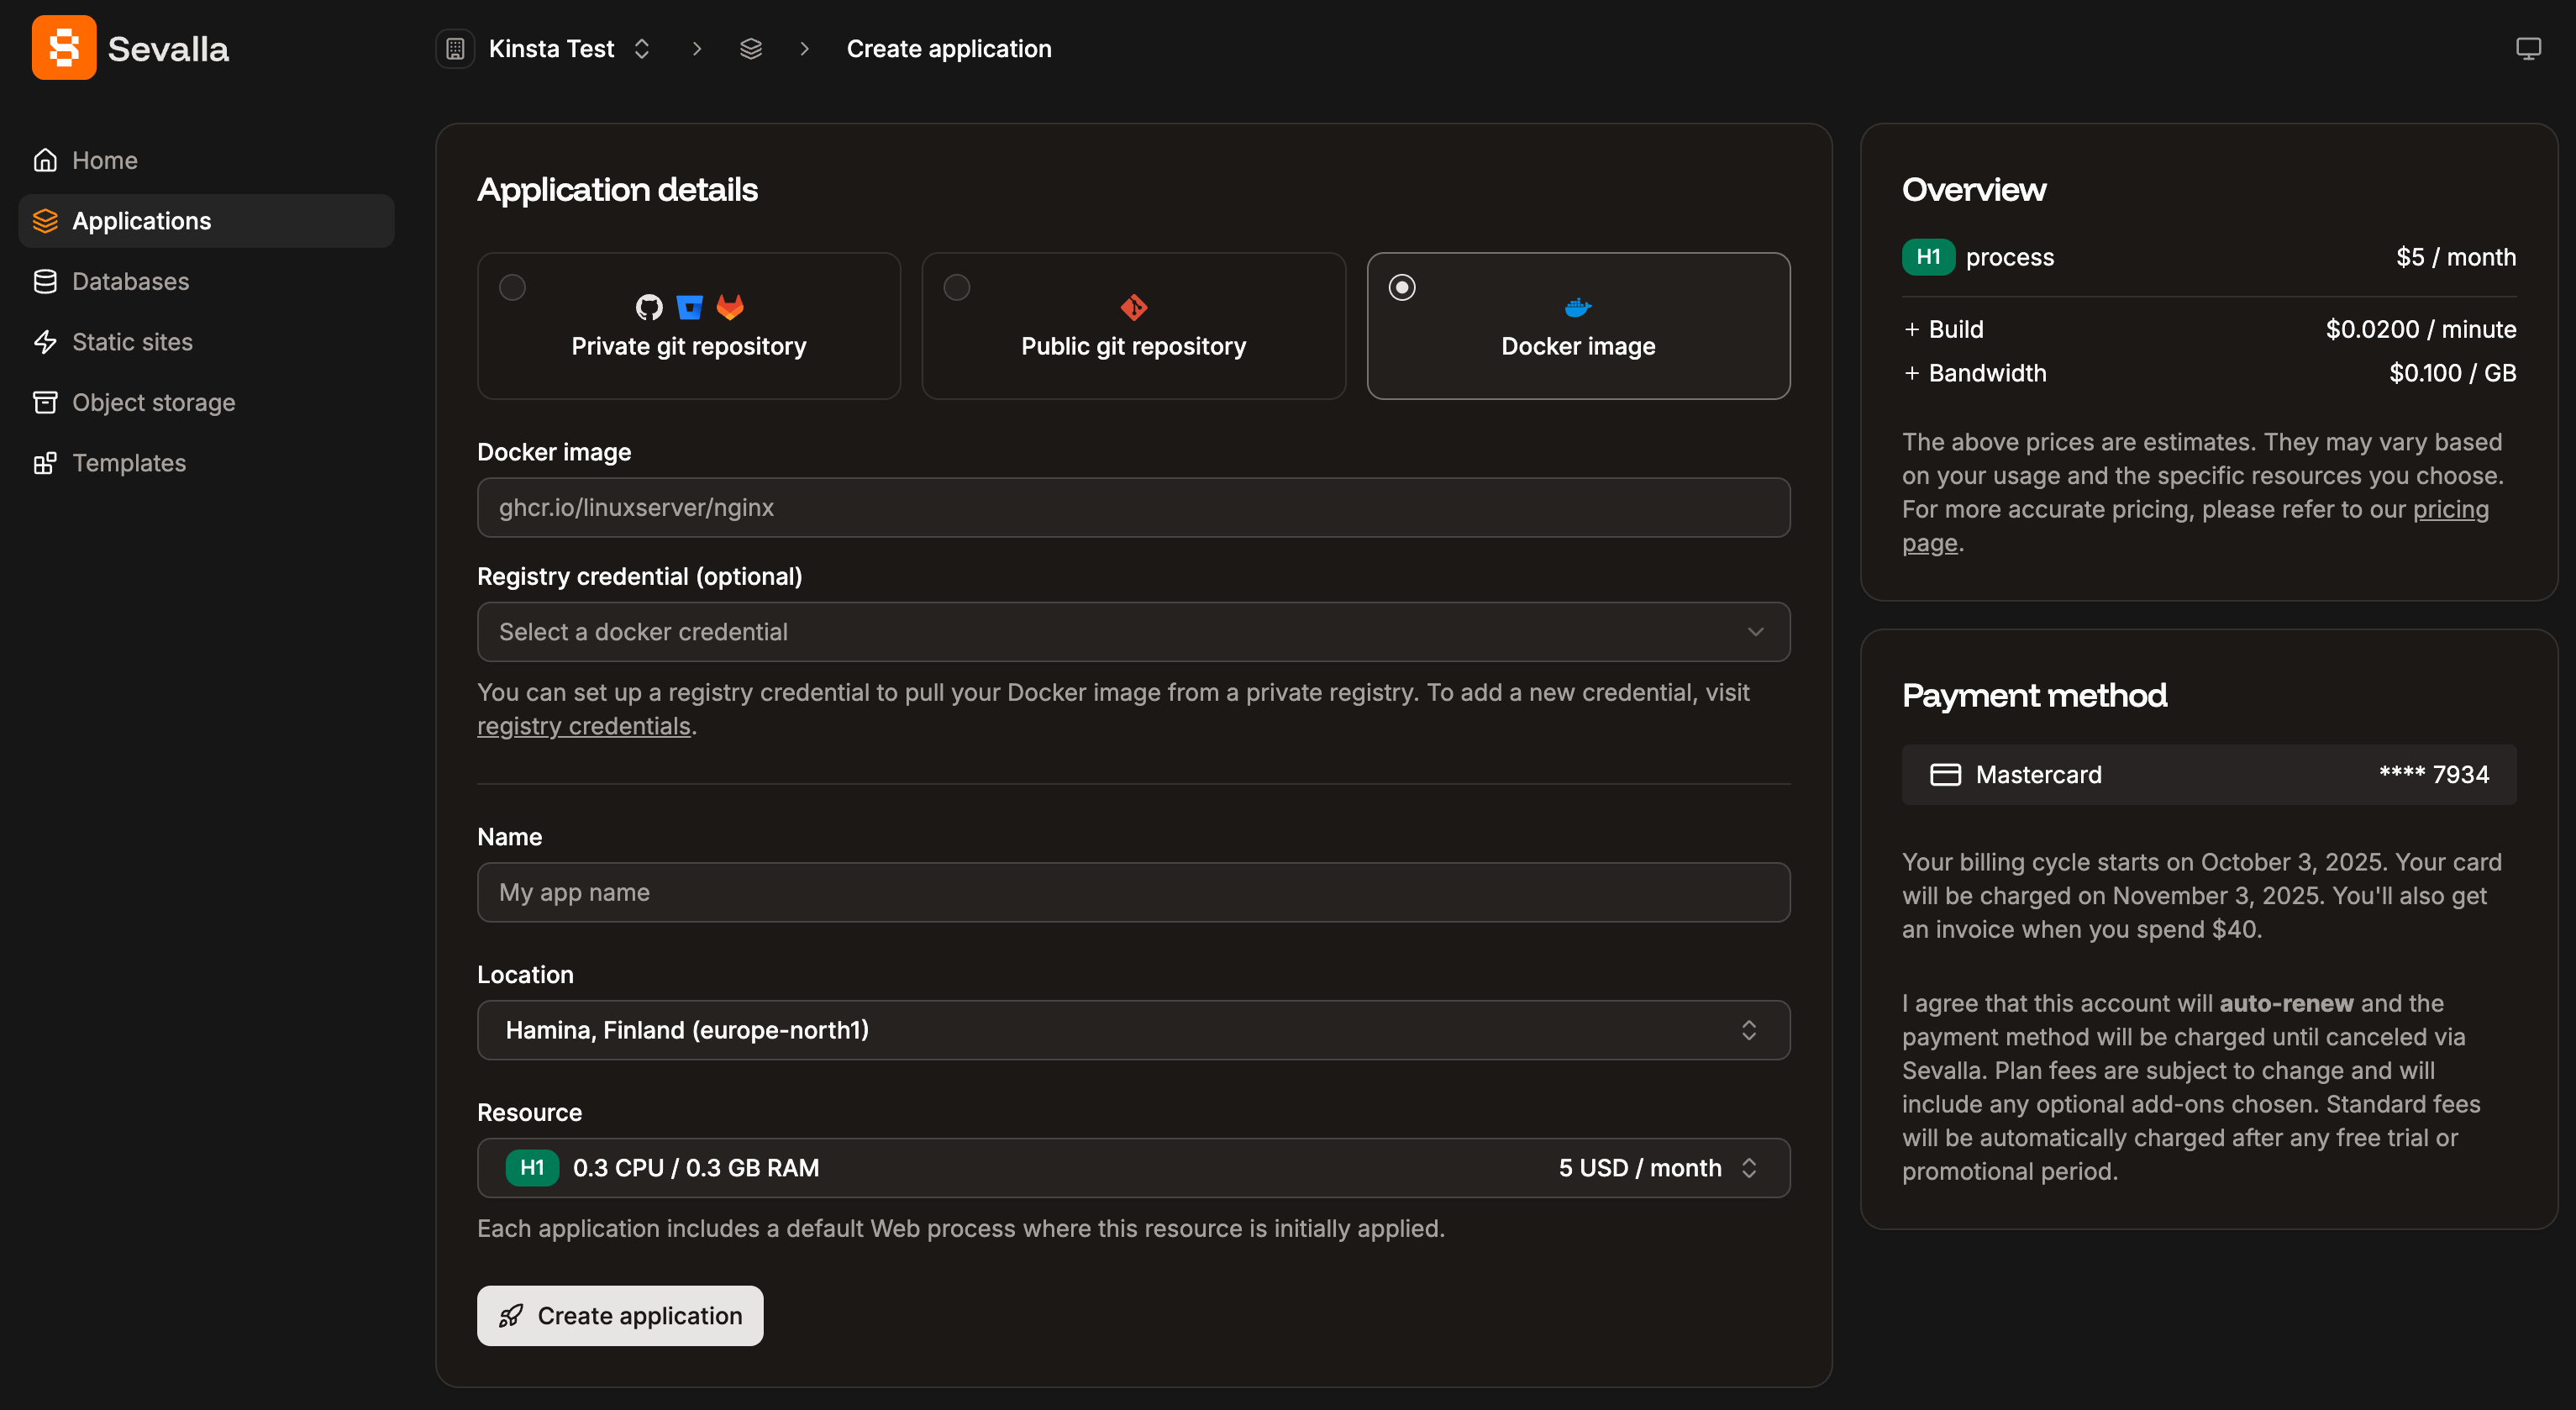
Task: Switch to Applications in the sidebar
Action: coord(141,220)
